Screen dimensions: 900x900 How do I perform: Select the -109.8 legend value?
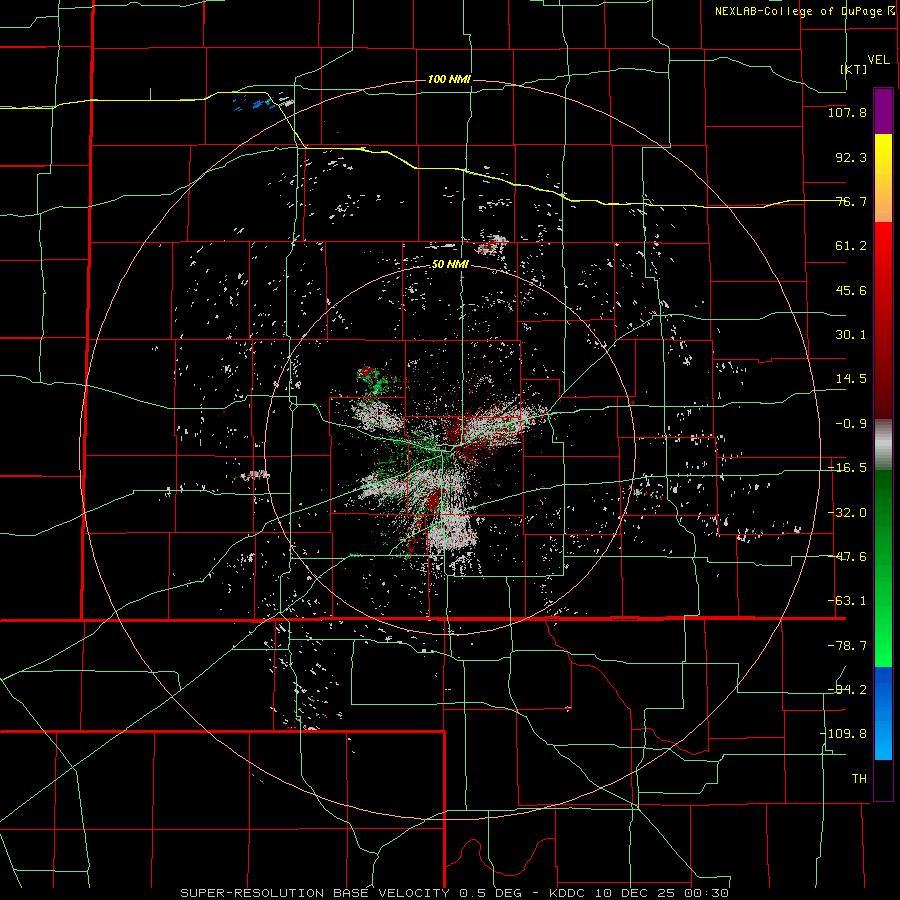[843, 734]
